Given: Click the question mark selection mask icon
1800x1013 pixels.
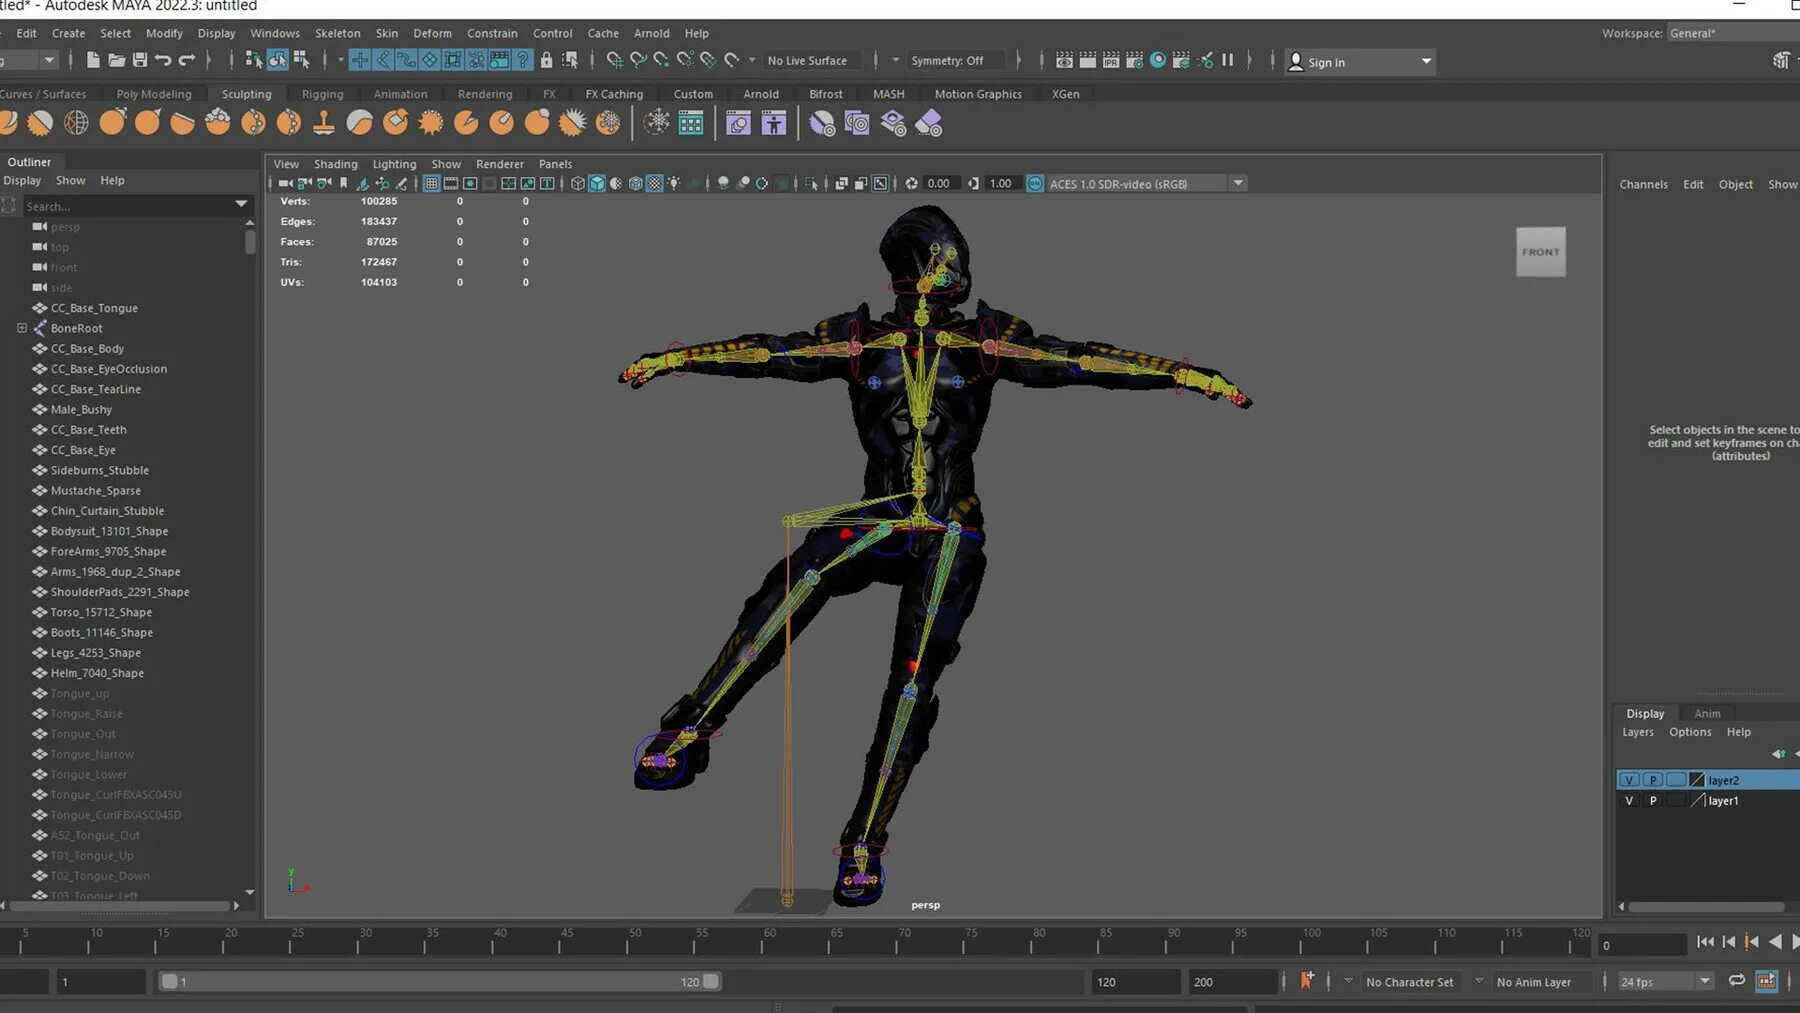Looking at the screenshot, I should click(x=522, y=61).
